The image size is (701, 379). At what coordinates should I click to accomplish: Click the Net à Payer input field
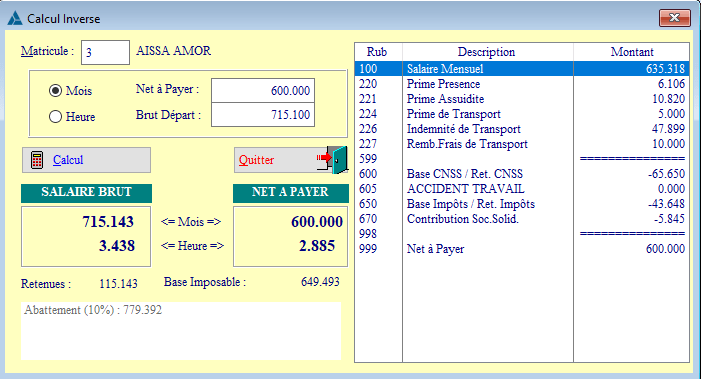point(263,91)
